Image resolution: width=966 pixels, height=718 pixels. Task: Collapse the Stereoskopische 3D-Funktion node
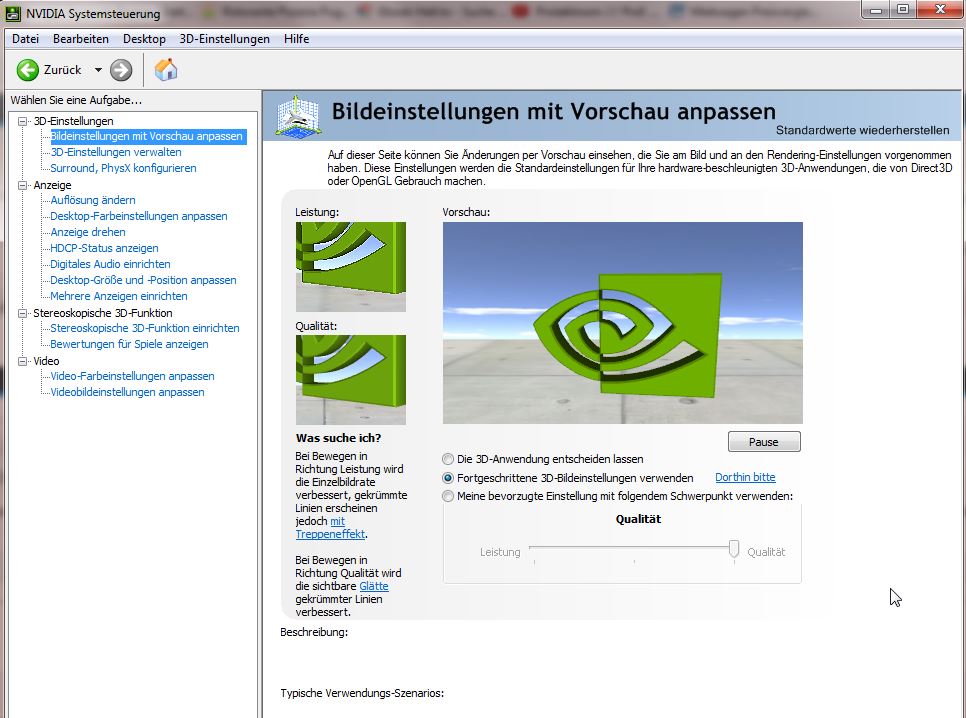click(23, 313)
